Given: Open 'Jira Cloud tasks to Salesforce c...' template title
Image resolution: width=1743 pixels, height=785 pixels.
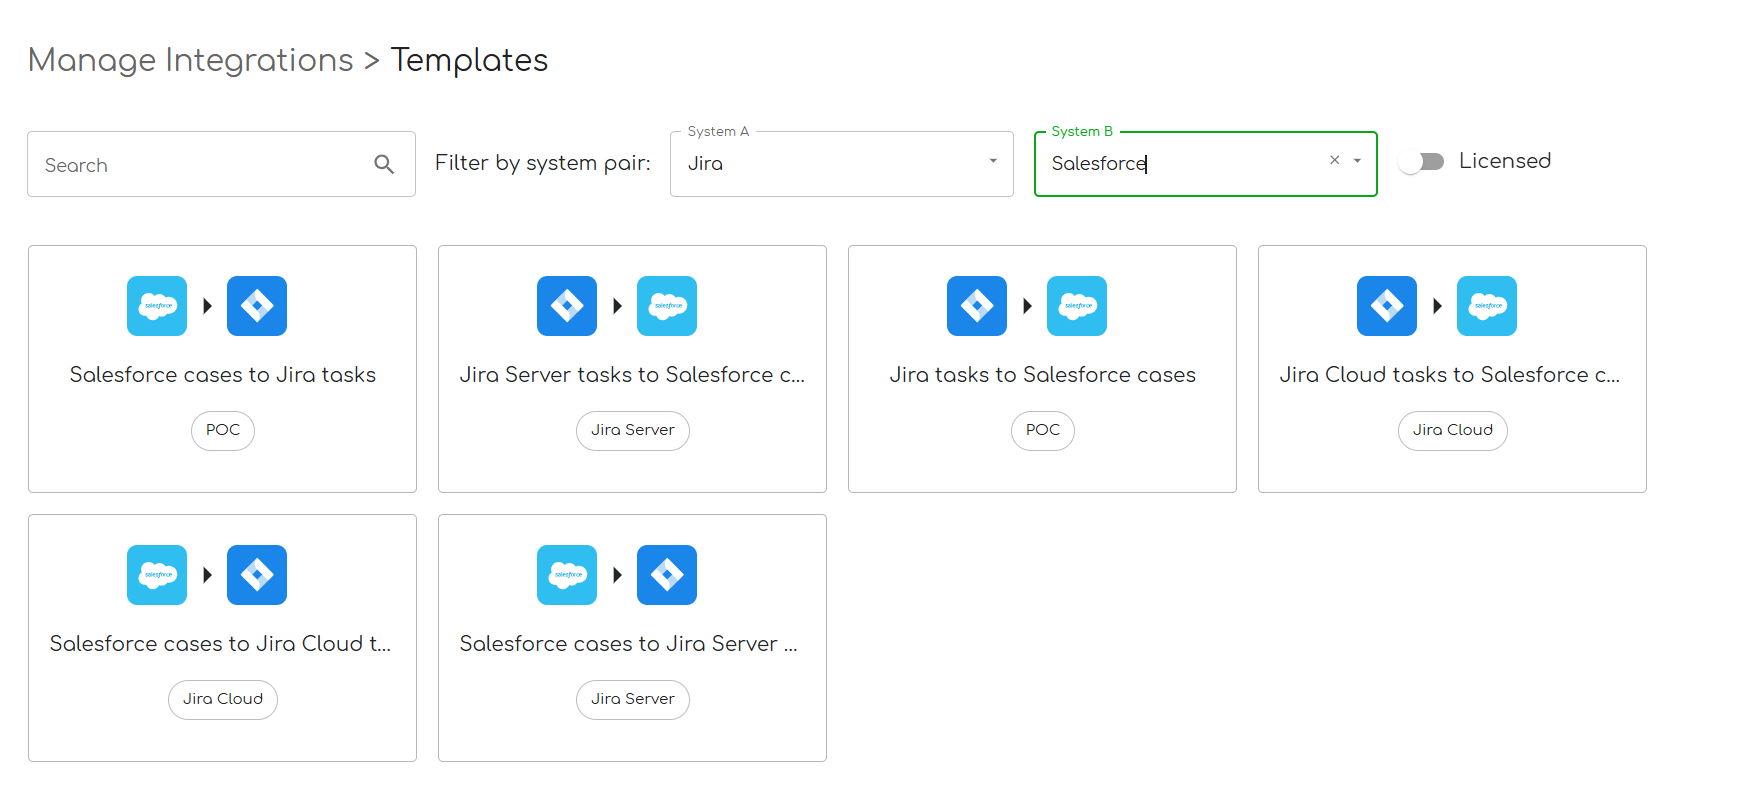Looking at the screenshot, I should pos(1450,375).
